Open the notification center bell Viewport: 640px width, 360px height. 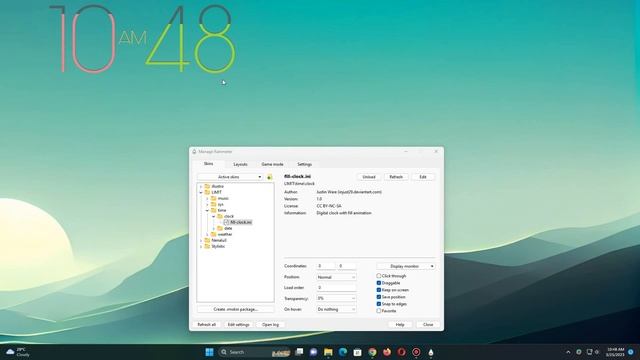point(631,352)
